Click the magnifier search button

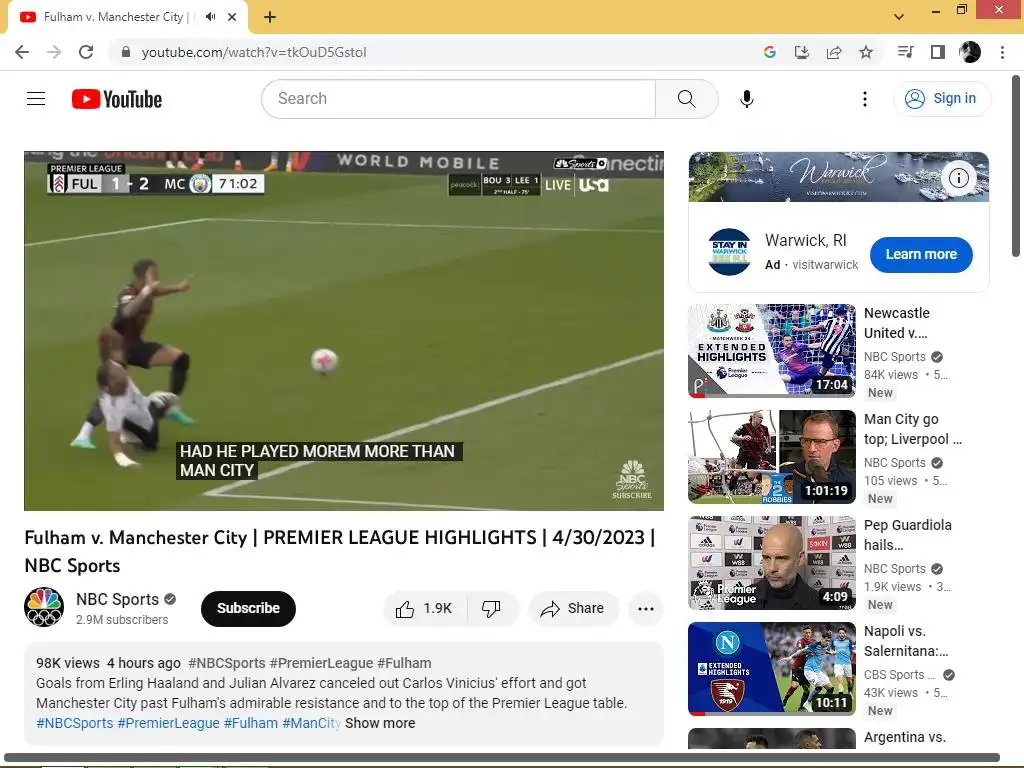(686, 99)
